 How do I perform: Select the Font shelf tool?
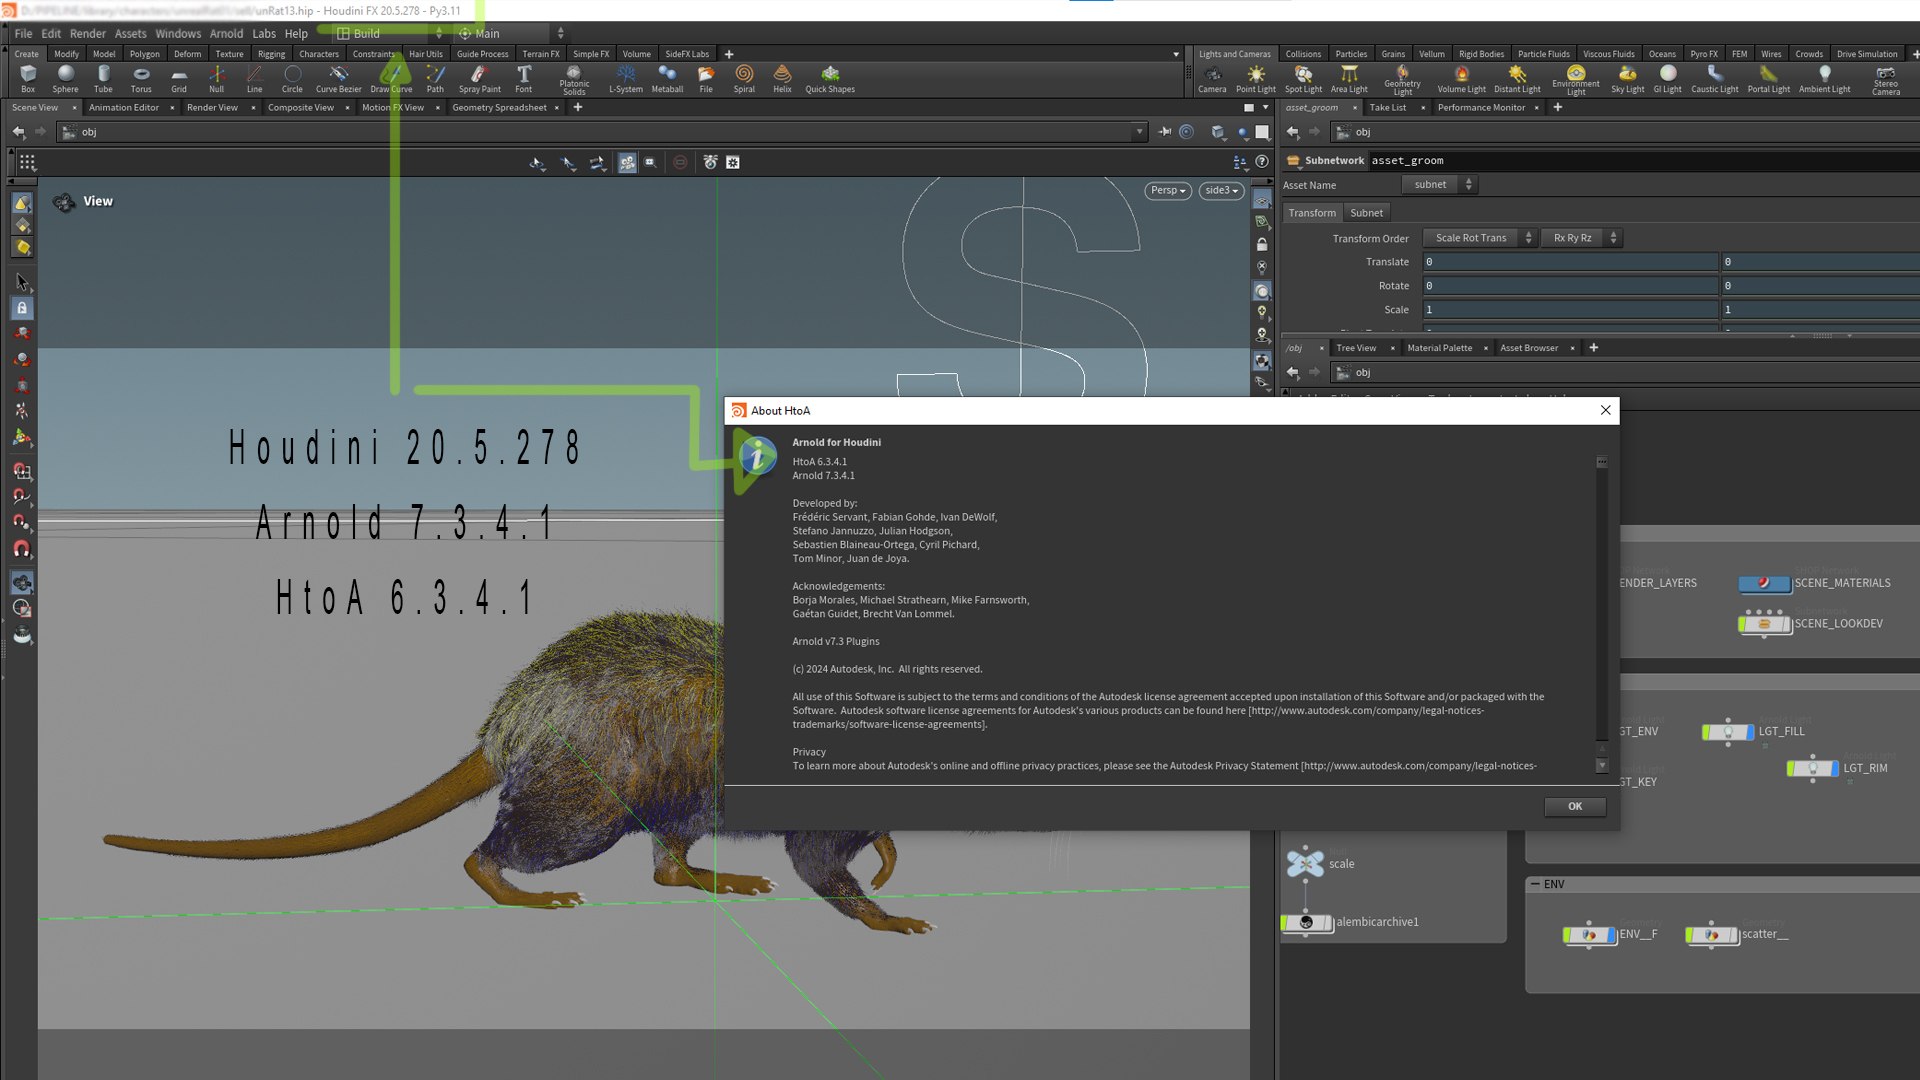[x=524, y=79]
